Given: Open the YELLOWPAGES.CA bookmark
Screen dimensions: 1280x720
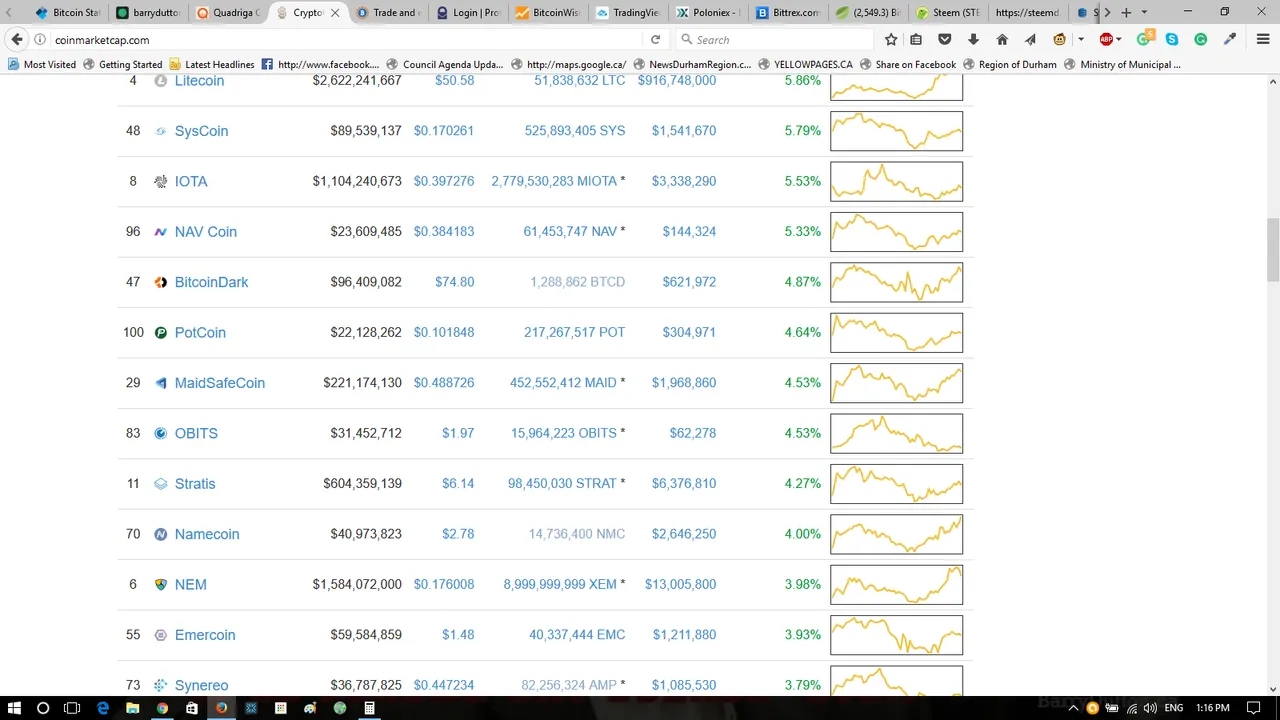Looking at the screenshot, I should [806, 64].
